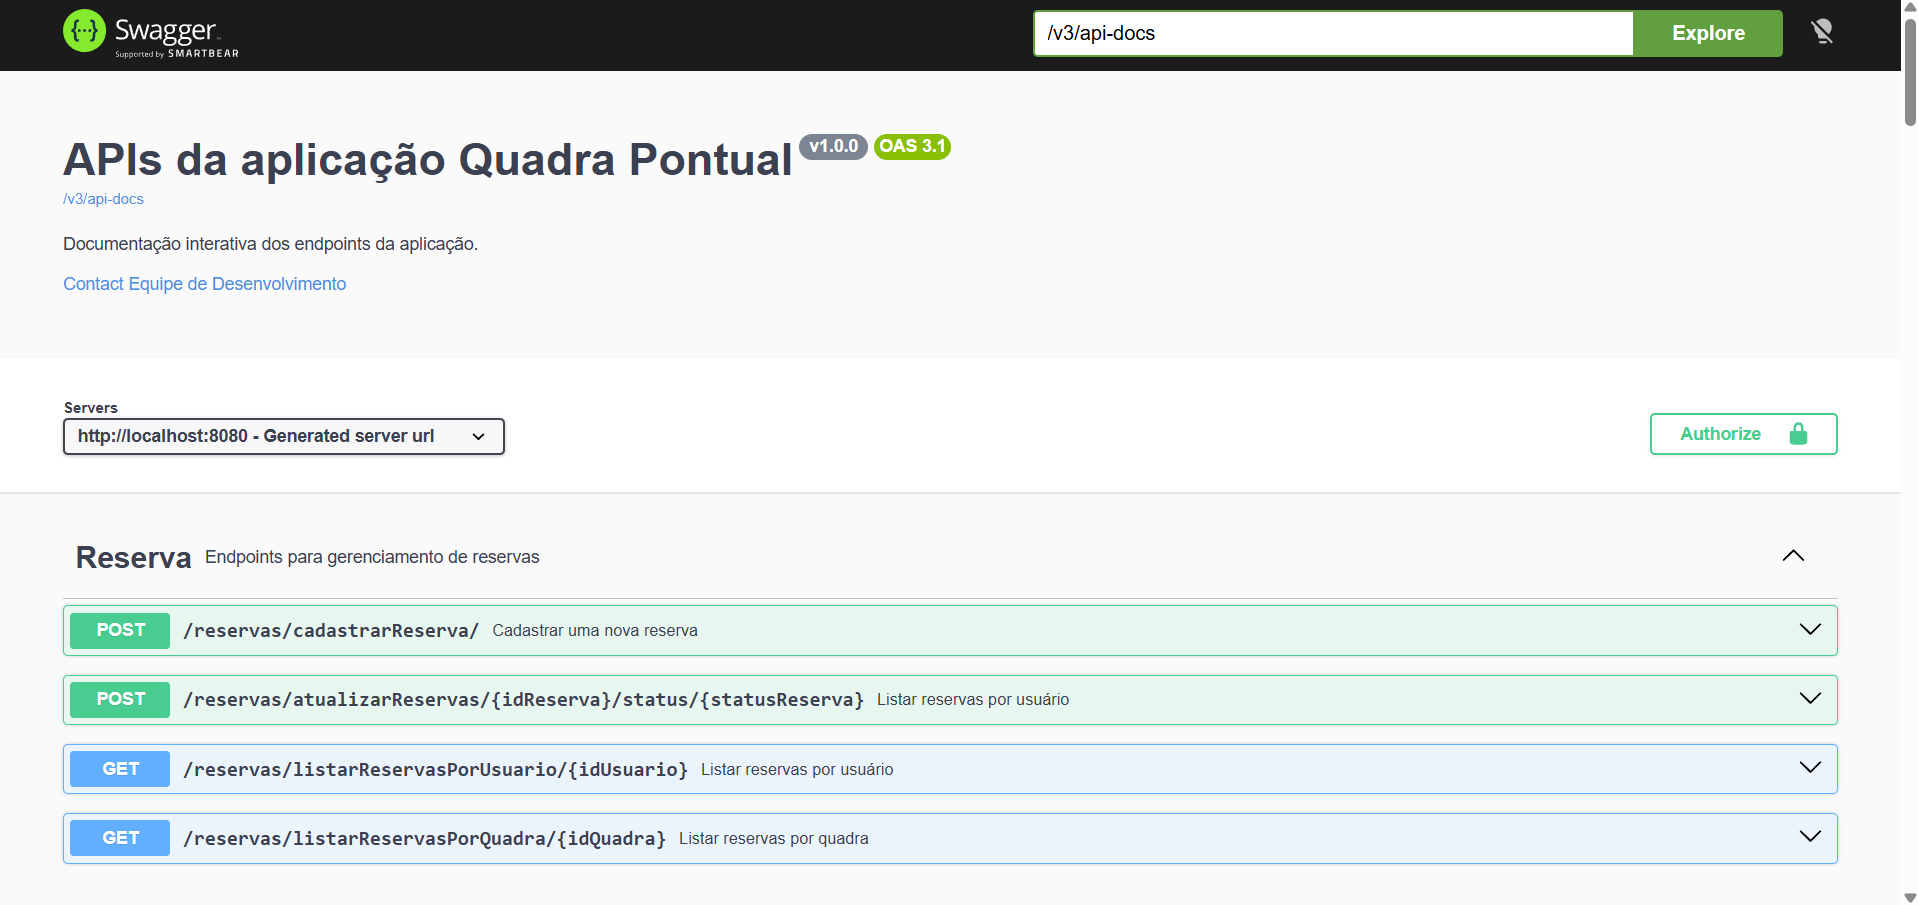Click the lock icon on the Authorize button
The image size is (1918, 905).
pos(1798,433)
